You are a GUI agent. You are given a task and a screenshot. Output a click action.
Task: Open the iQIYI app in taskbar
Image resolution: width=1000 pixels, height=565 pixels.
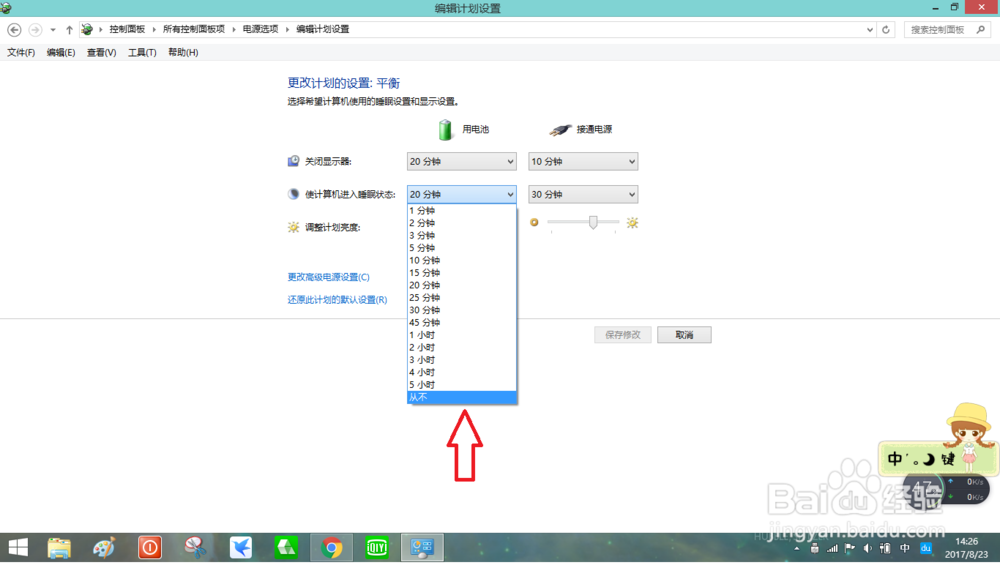click(x=377, y=548)
